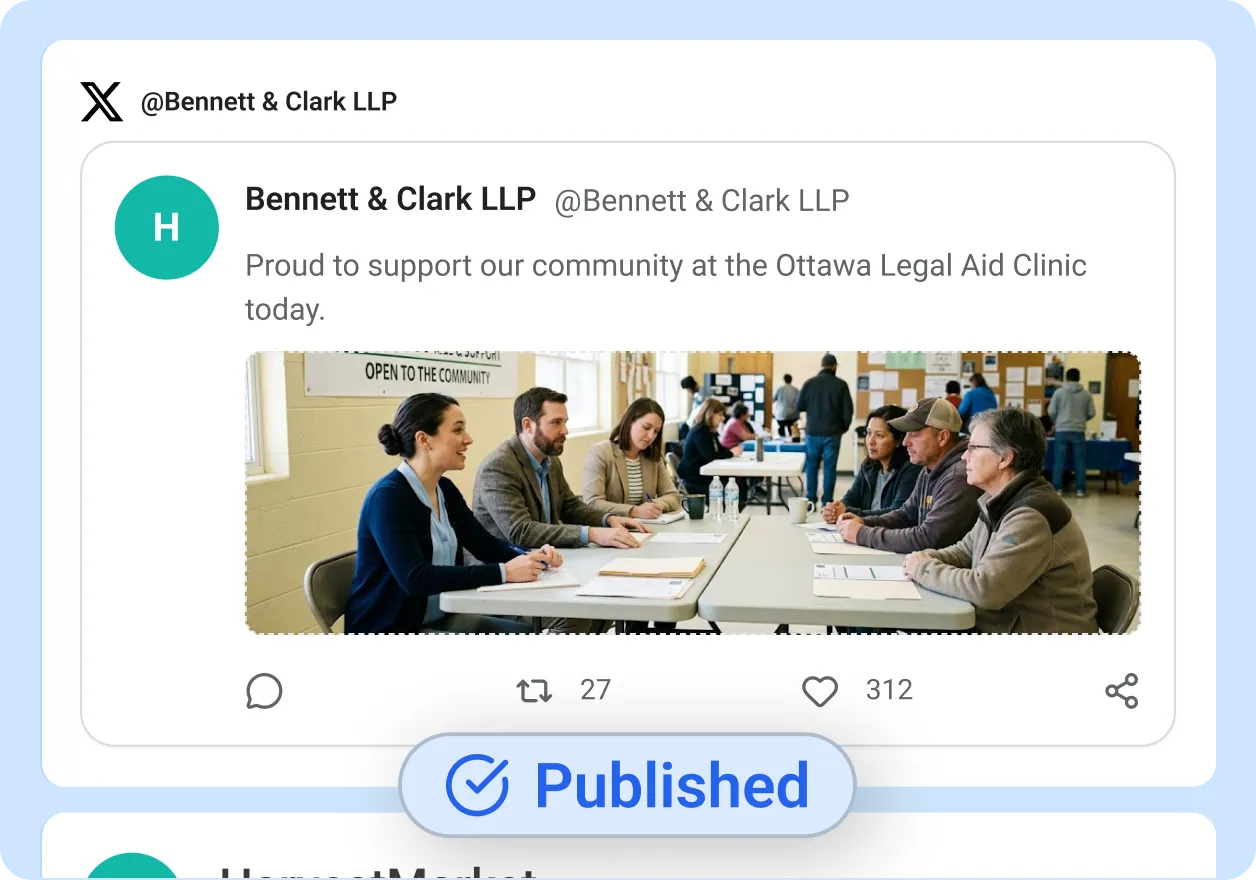1256x880 pixels.
Task: Click the checkmark icon in the Published badge
Action: point(477,785)
